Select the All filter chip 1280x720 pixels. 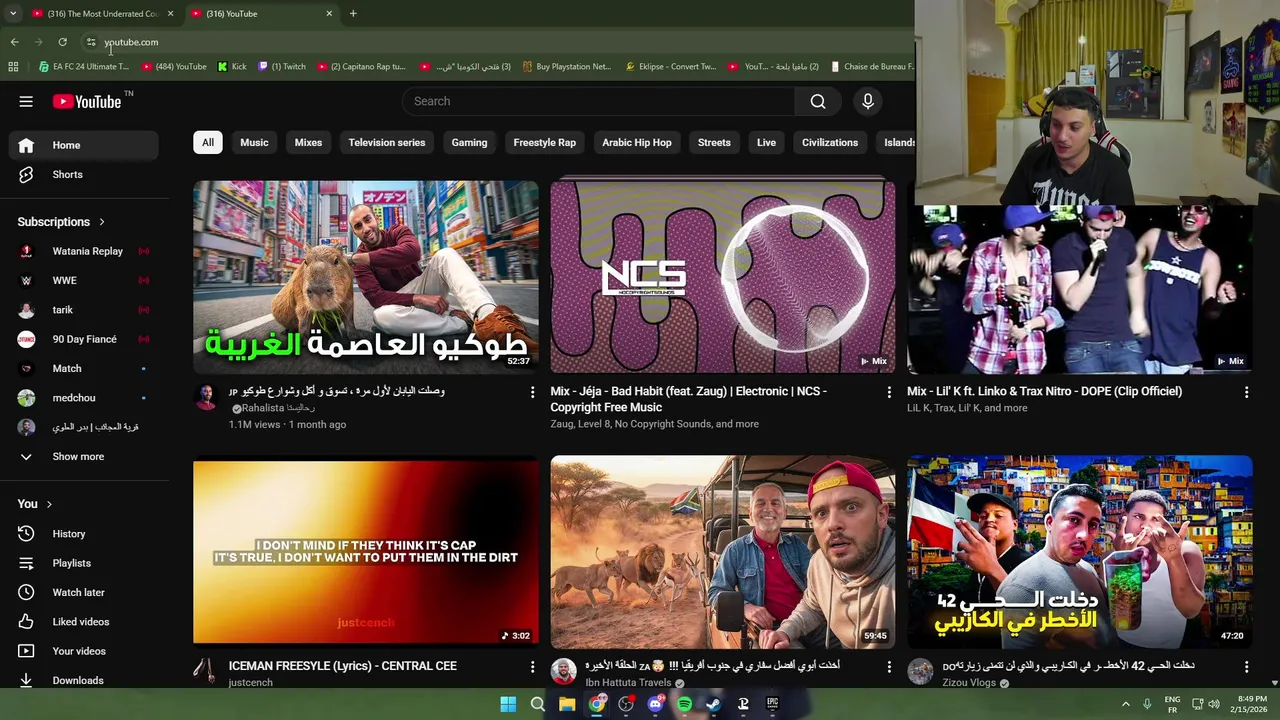point(208,142)
